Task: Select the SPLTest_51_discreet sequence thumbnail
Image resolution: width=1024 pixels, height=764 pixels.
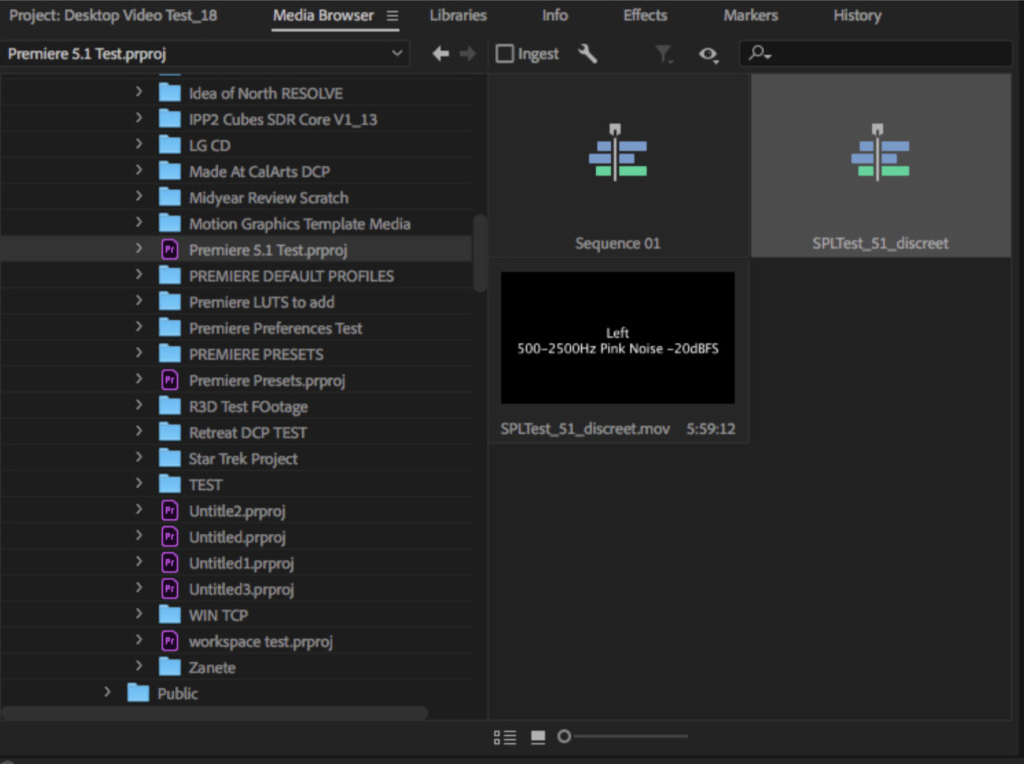Action: click(x=880, y=165)
